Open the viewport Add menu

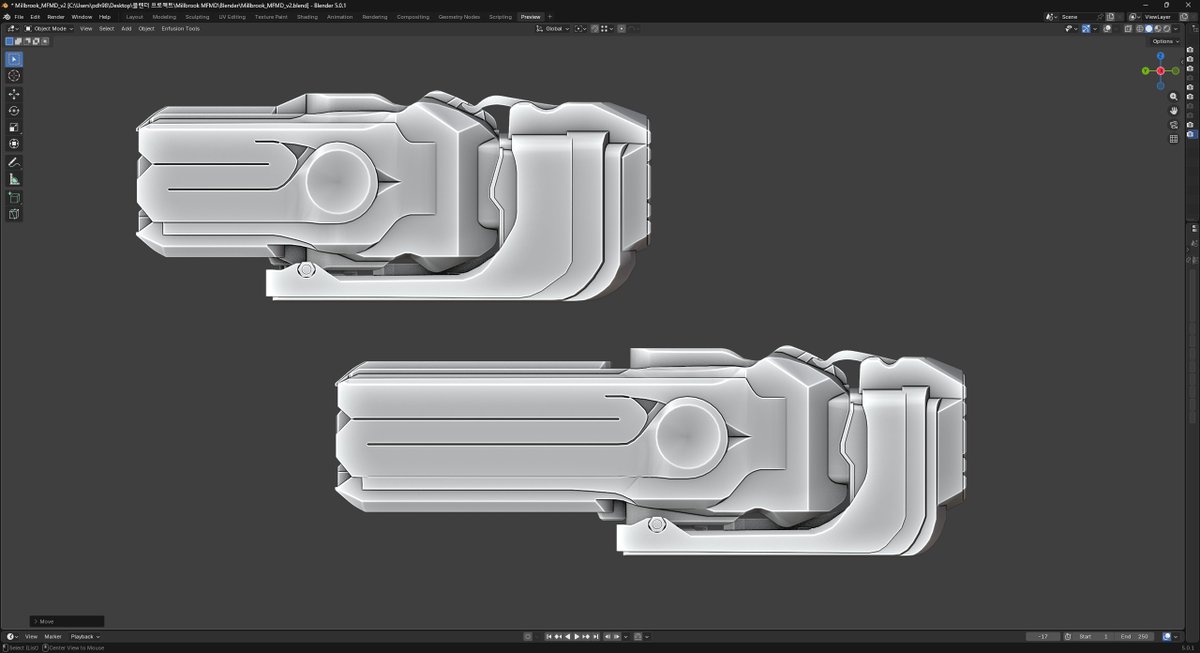point(126,29)
